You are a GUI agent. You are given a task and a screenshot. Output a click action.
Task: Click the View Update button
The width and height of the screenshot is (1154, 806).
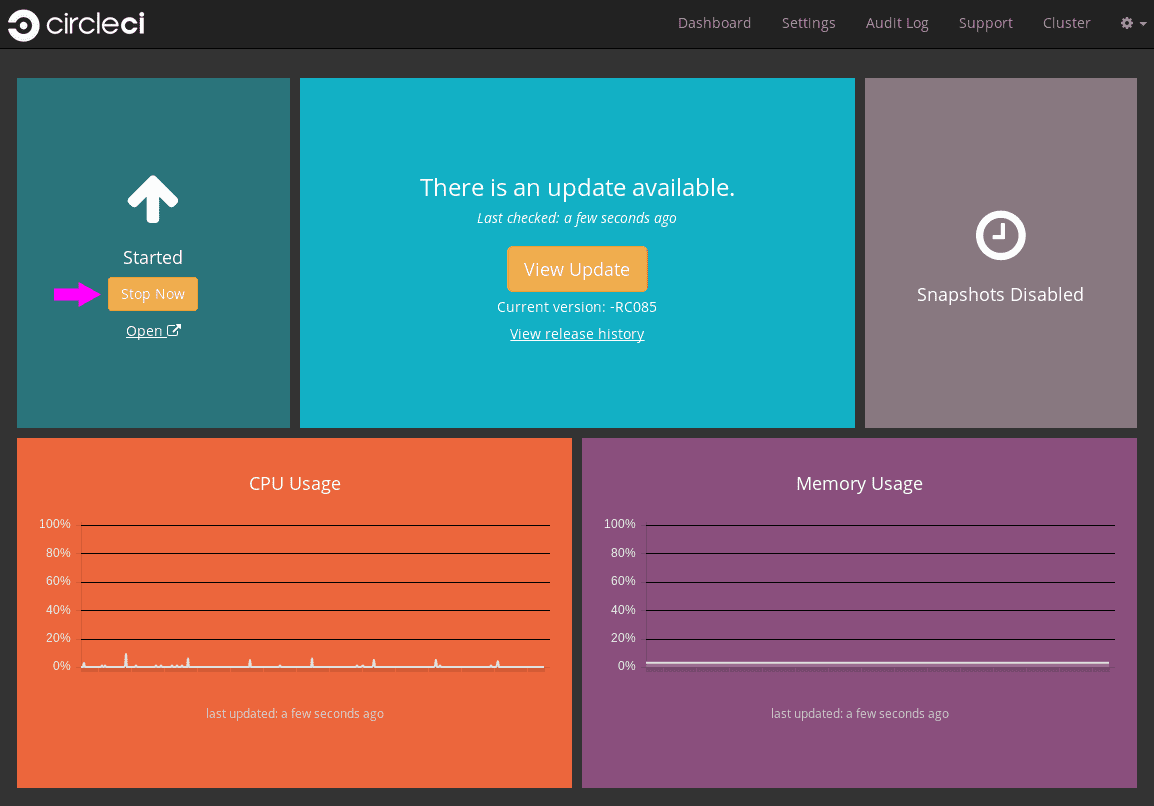[x=576, y=269]
